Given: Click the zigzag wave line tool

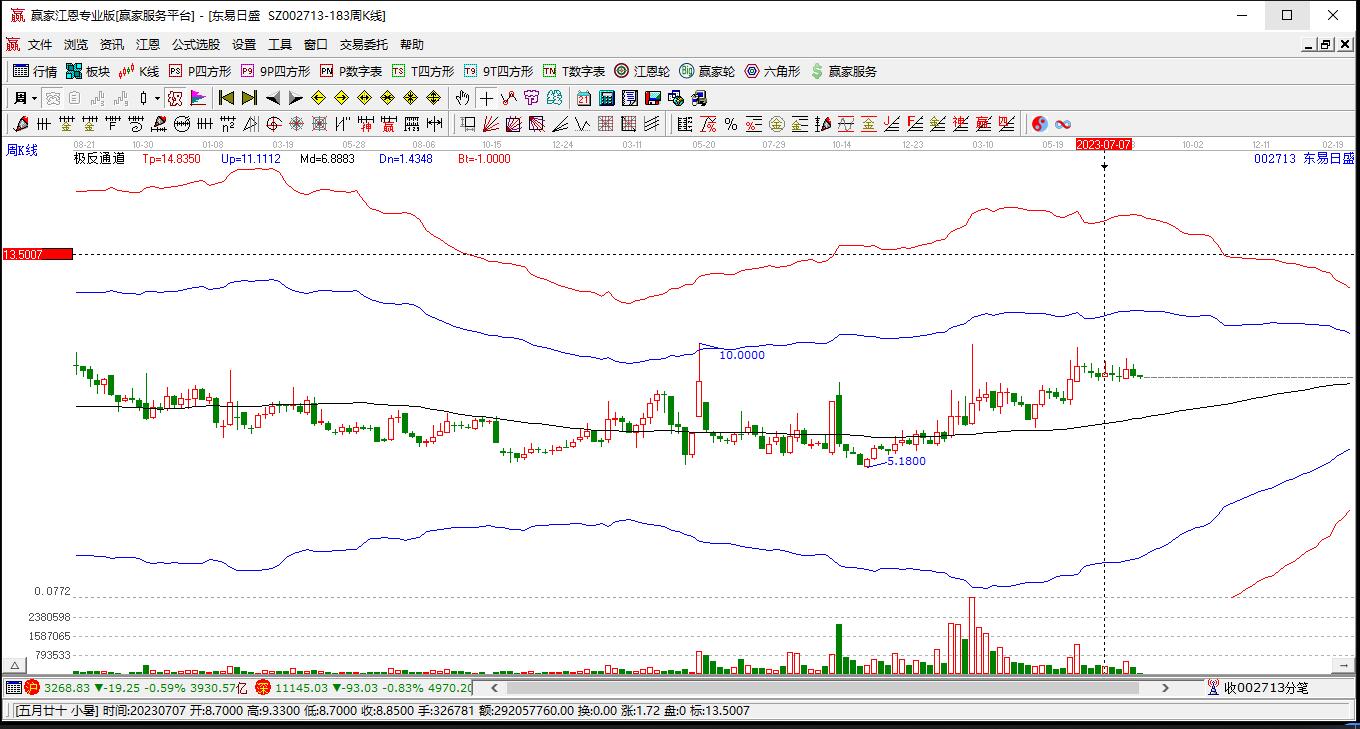Looking at the screenshot, I should click(509, 98).
